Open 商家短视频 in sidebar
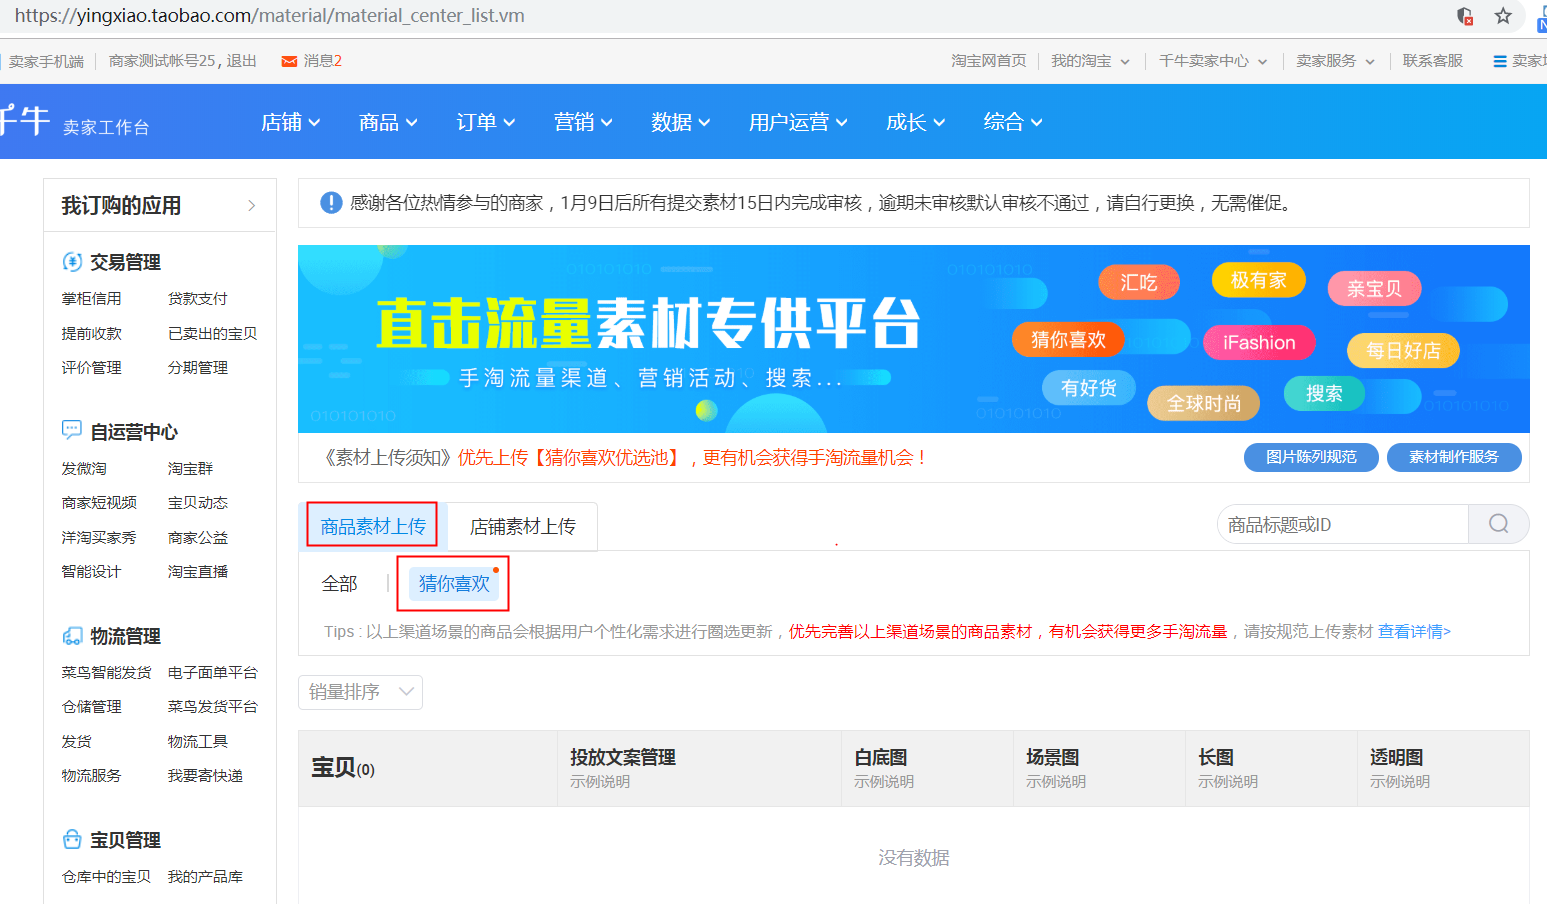 [99, 503]
